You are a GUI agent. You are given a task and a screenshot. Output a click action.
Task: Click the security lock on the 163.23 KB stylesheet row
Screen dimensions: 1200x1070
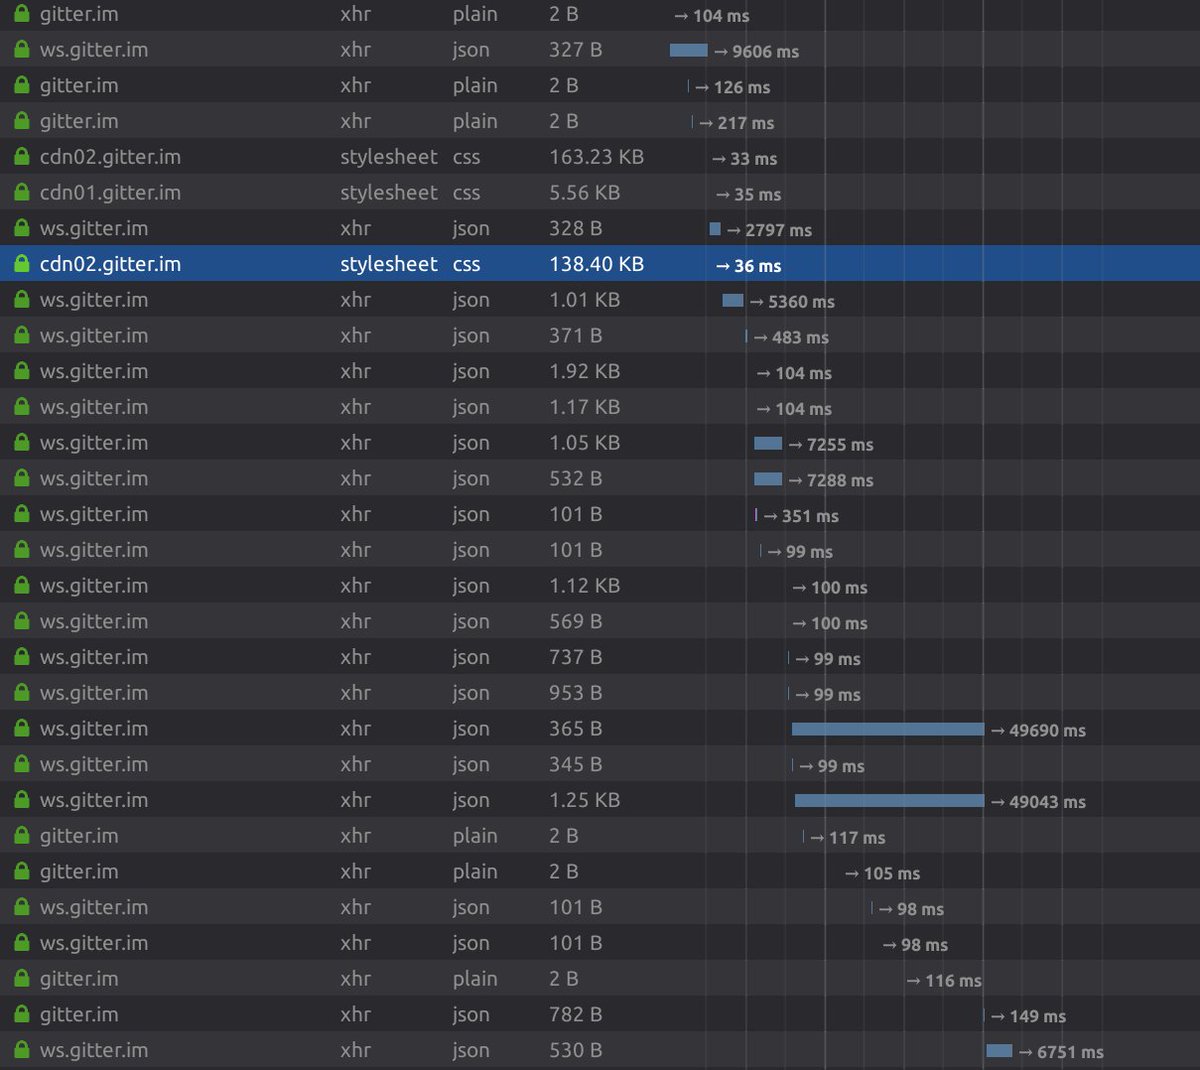point(21,157)
